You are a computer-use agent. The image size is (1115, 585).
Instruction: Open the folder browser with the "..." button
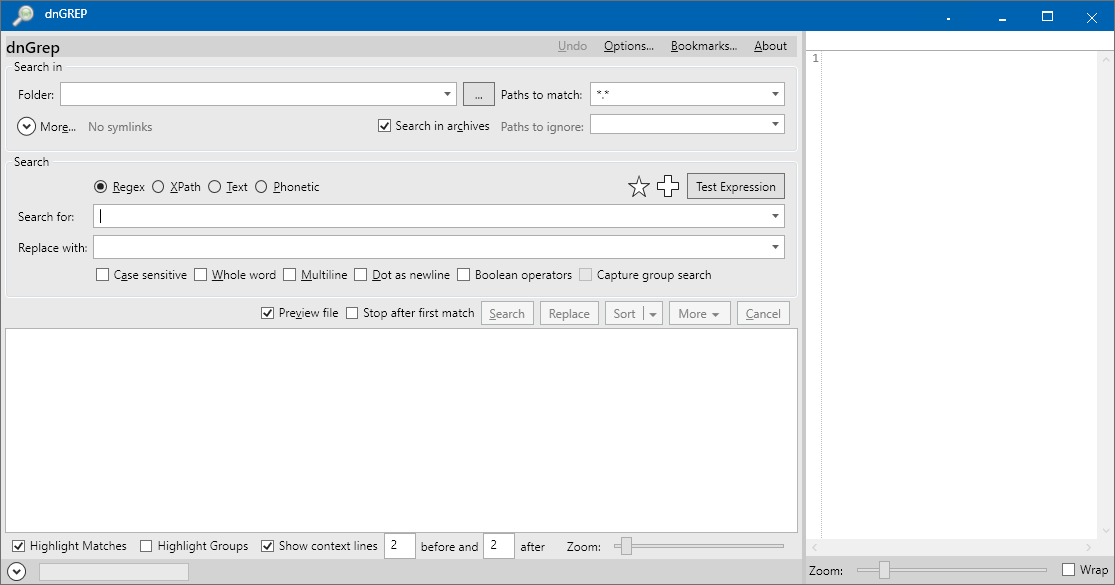tap(478, 93)
